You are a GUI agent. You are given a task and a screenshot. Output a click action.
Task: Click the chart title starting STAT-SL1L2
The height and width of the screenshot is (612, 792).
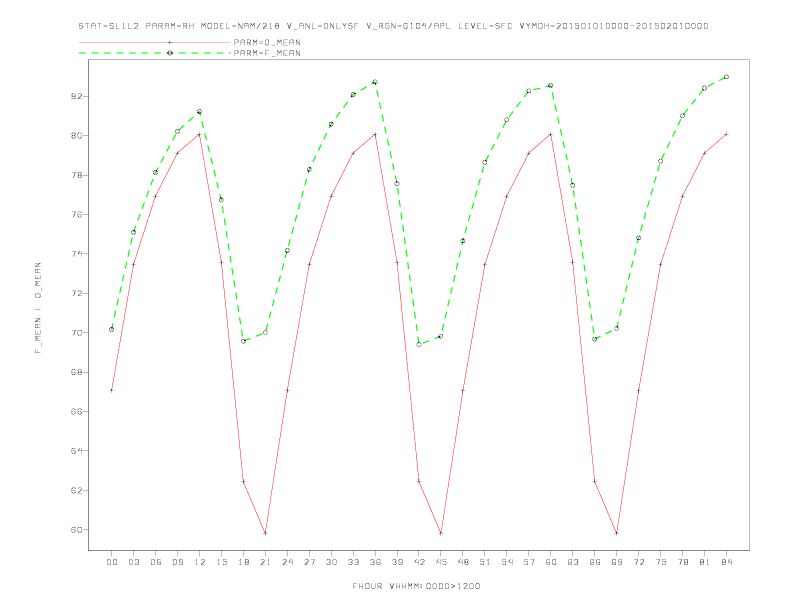(x=393, y=26)
